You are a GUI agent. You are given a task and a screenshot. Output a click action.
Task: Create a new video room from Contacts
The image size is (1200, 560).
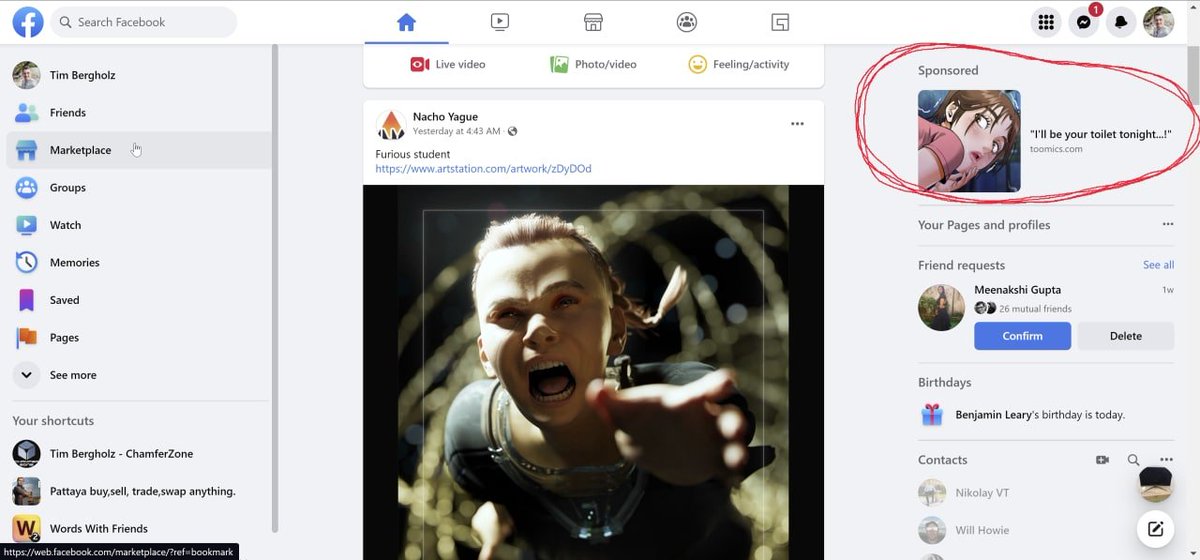[1102, 460]
